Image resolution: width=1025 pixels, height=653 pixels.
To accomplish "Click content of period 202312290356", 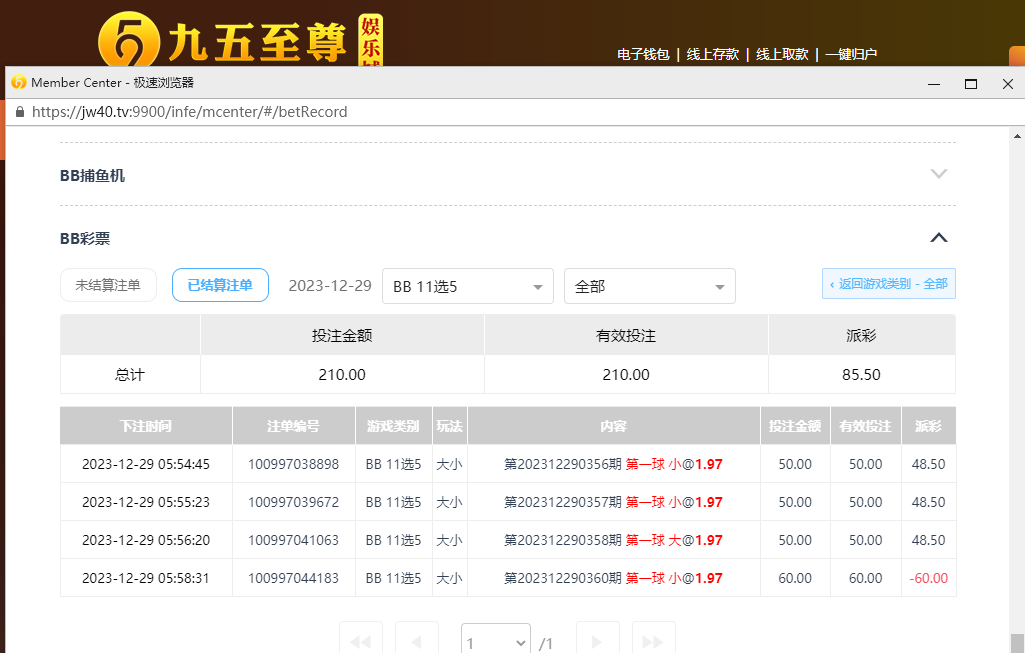I will (613, 464).
